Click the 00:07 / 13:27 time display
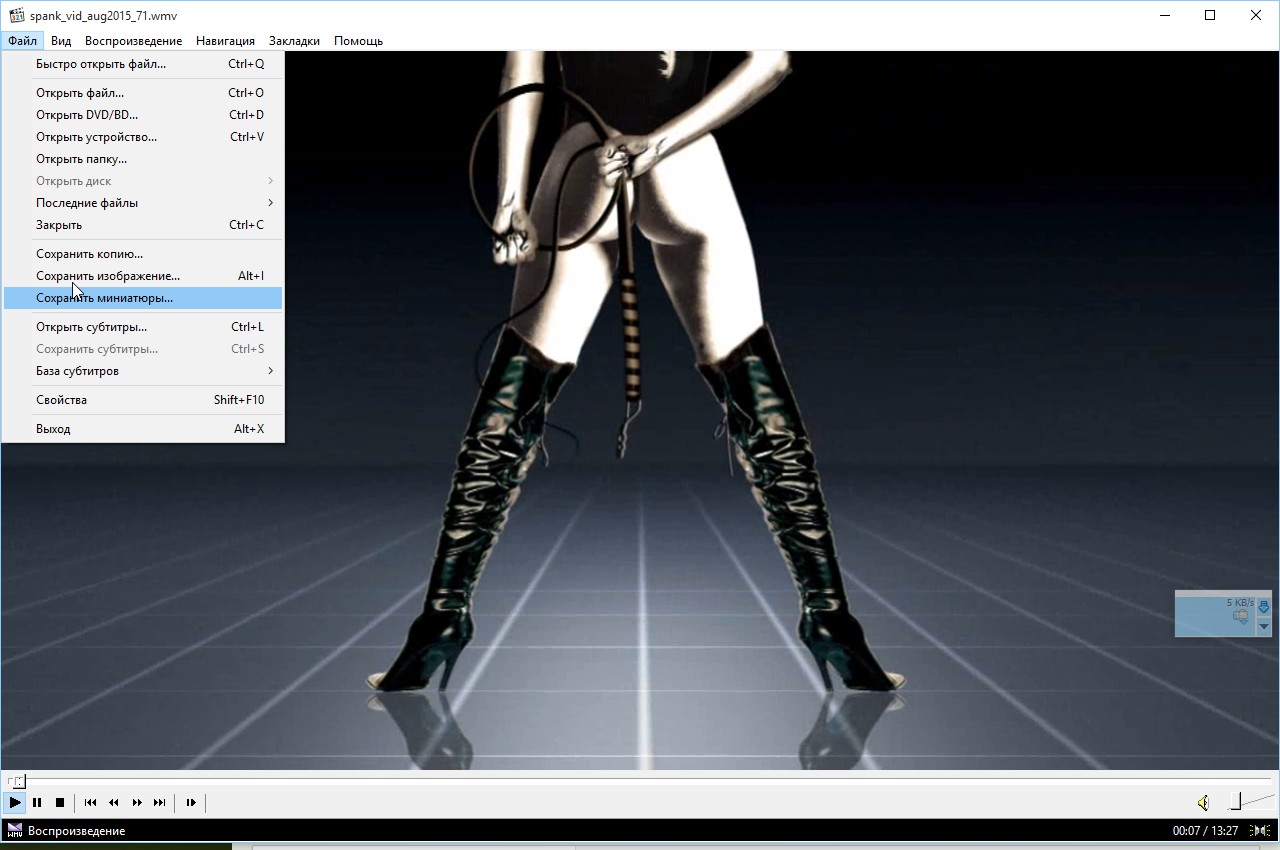1280x850 pixels. click(x=1205, y=830)
